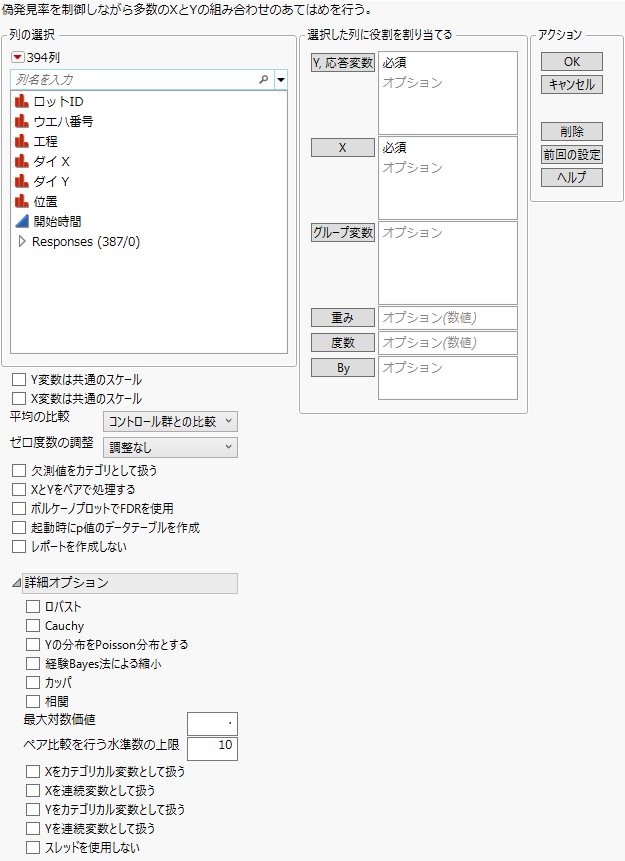The height and width of the screenshot is (861, 625).
Task: Check 経験Bayes法による縮小
Action: pyautogui.click(x=33, y=664)
